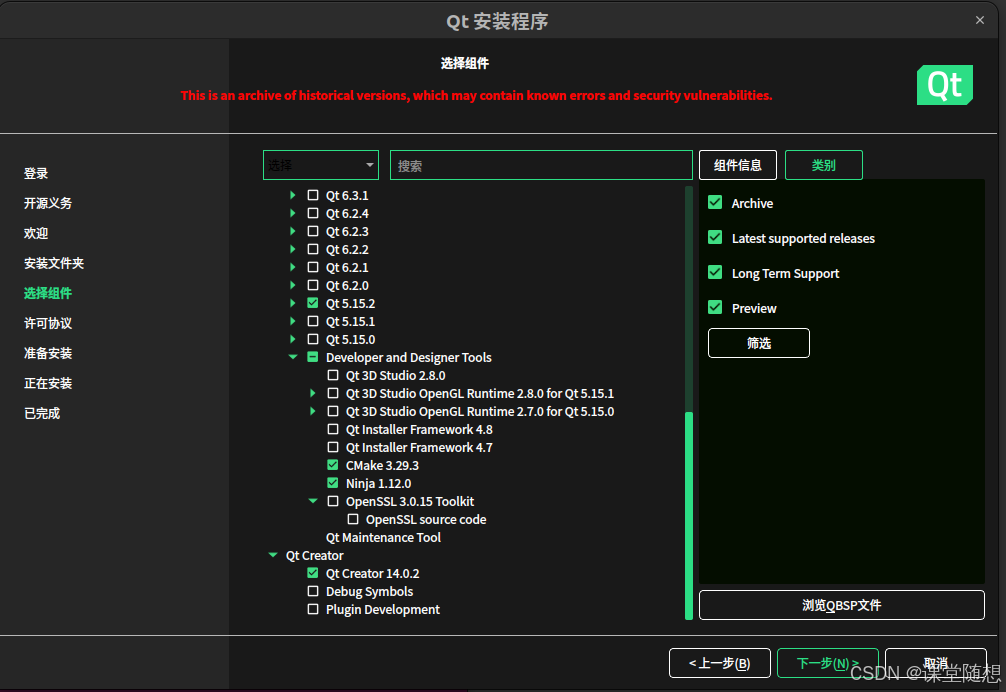1006x692 pixels.
Task: Select the Qt 6.2.1 tree row
Action: [347, 267]
